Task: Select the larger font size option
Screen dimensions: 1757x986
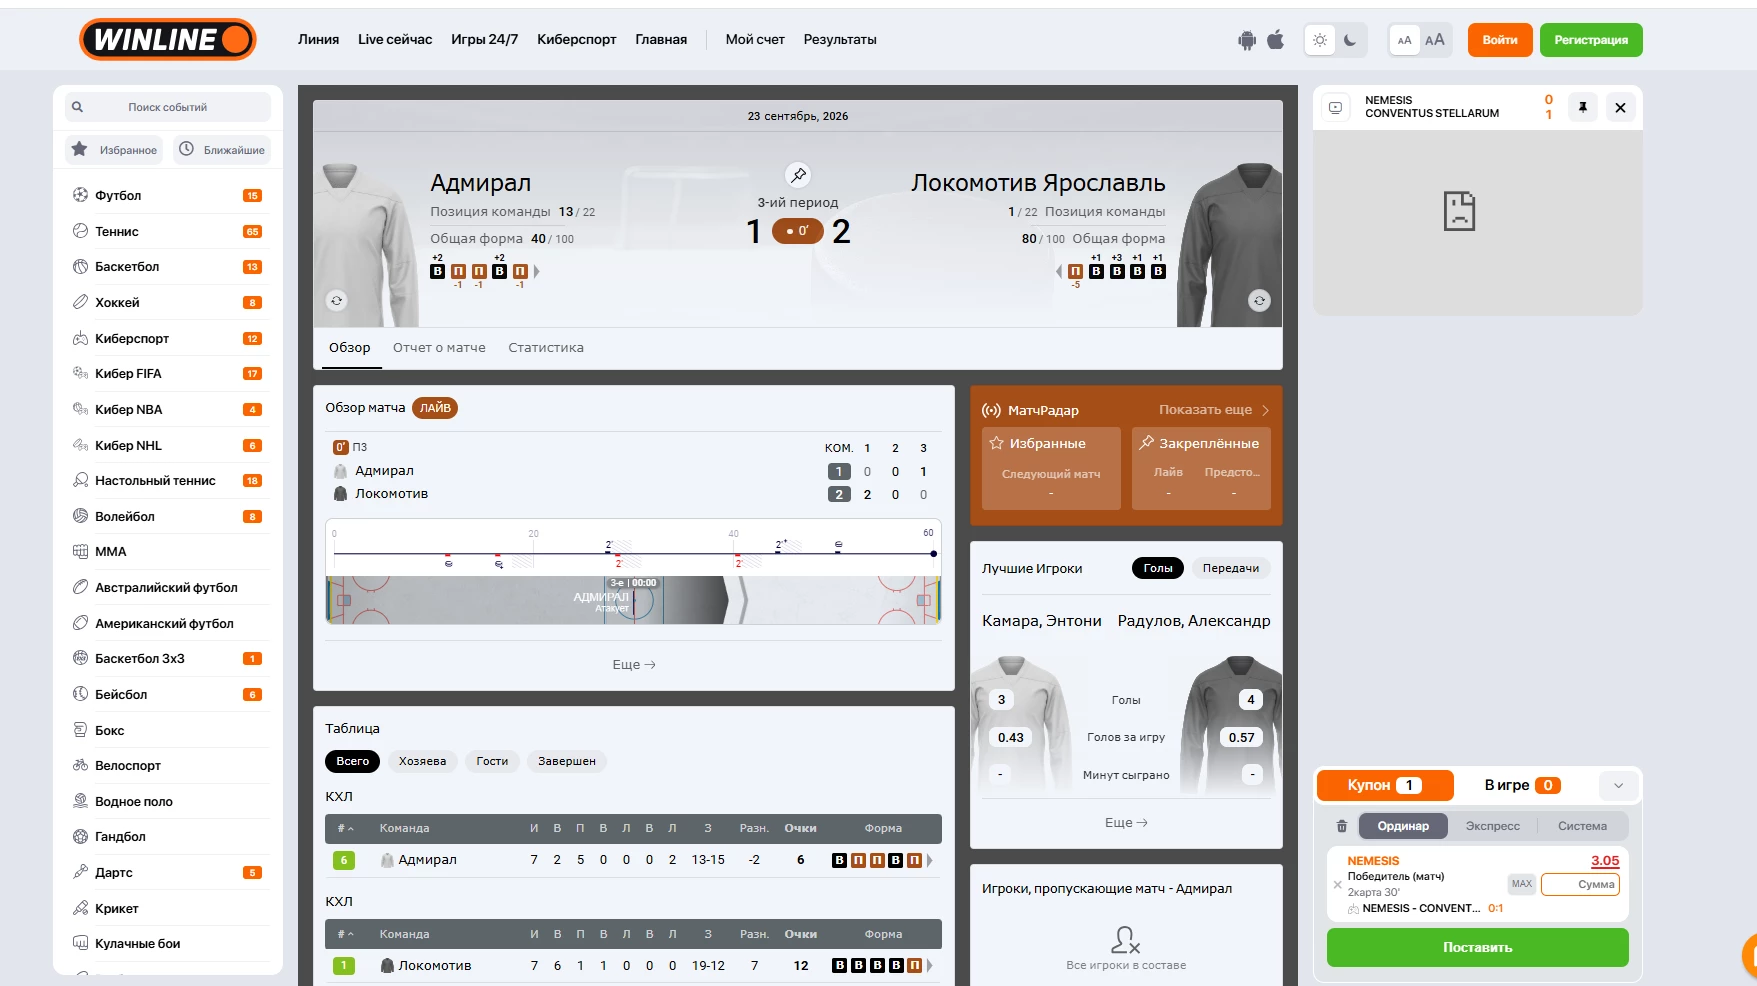Action: (1435, 40)
